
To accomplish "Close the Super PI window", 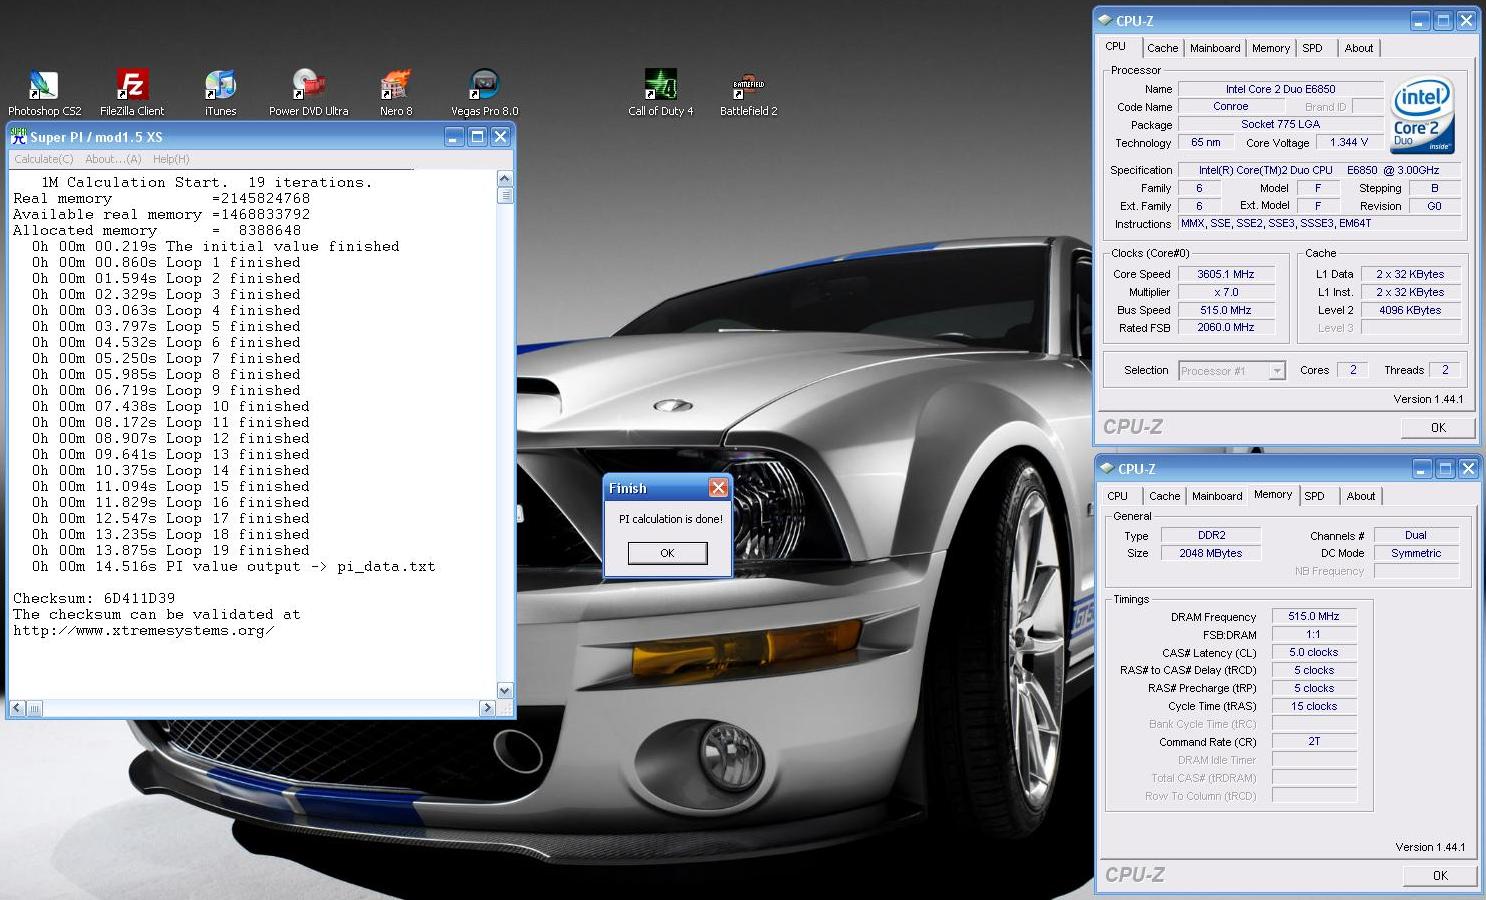I will click(x=501, y=137).
